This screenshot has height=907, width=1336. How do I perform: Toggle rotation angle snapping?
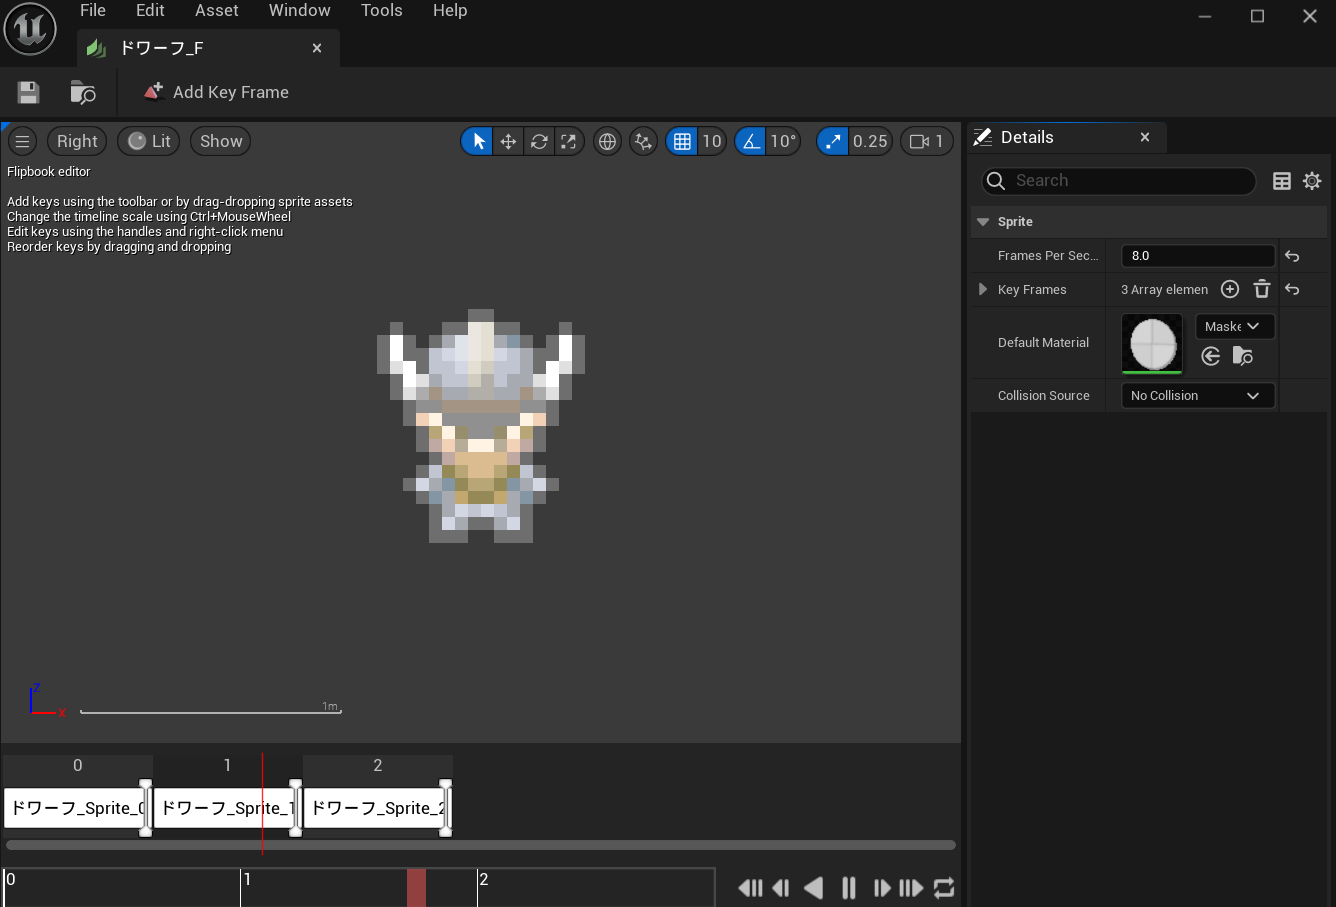coord(752,141)
